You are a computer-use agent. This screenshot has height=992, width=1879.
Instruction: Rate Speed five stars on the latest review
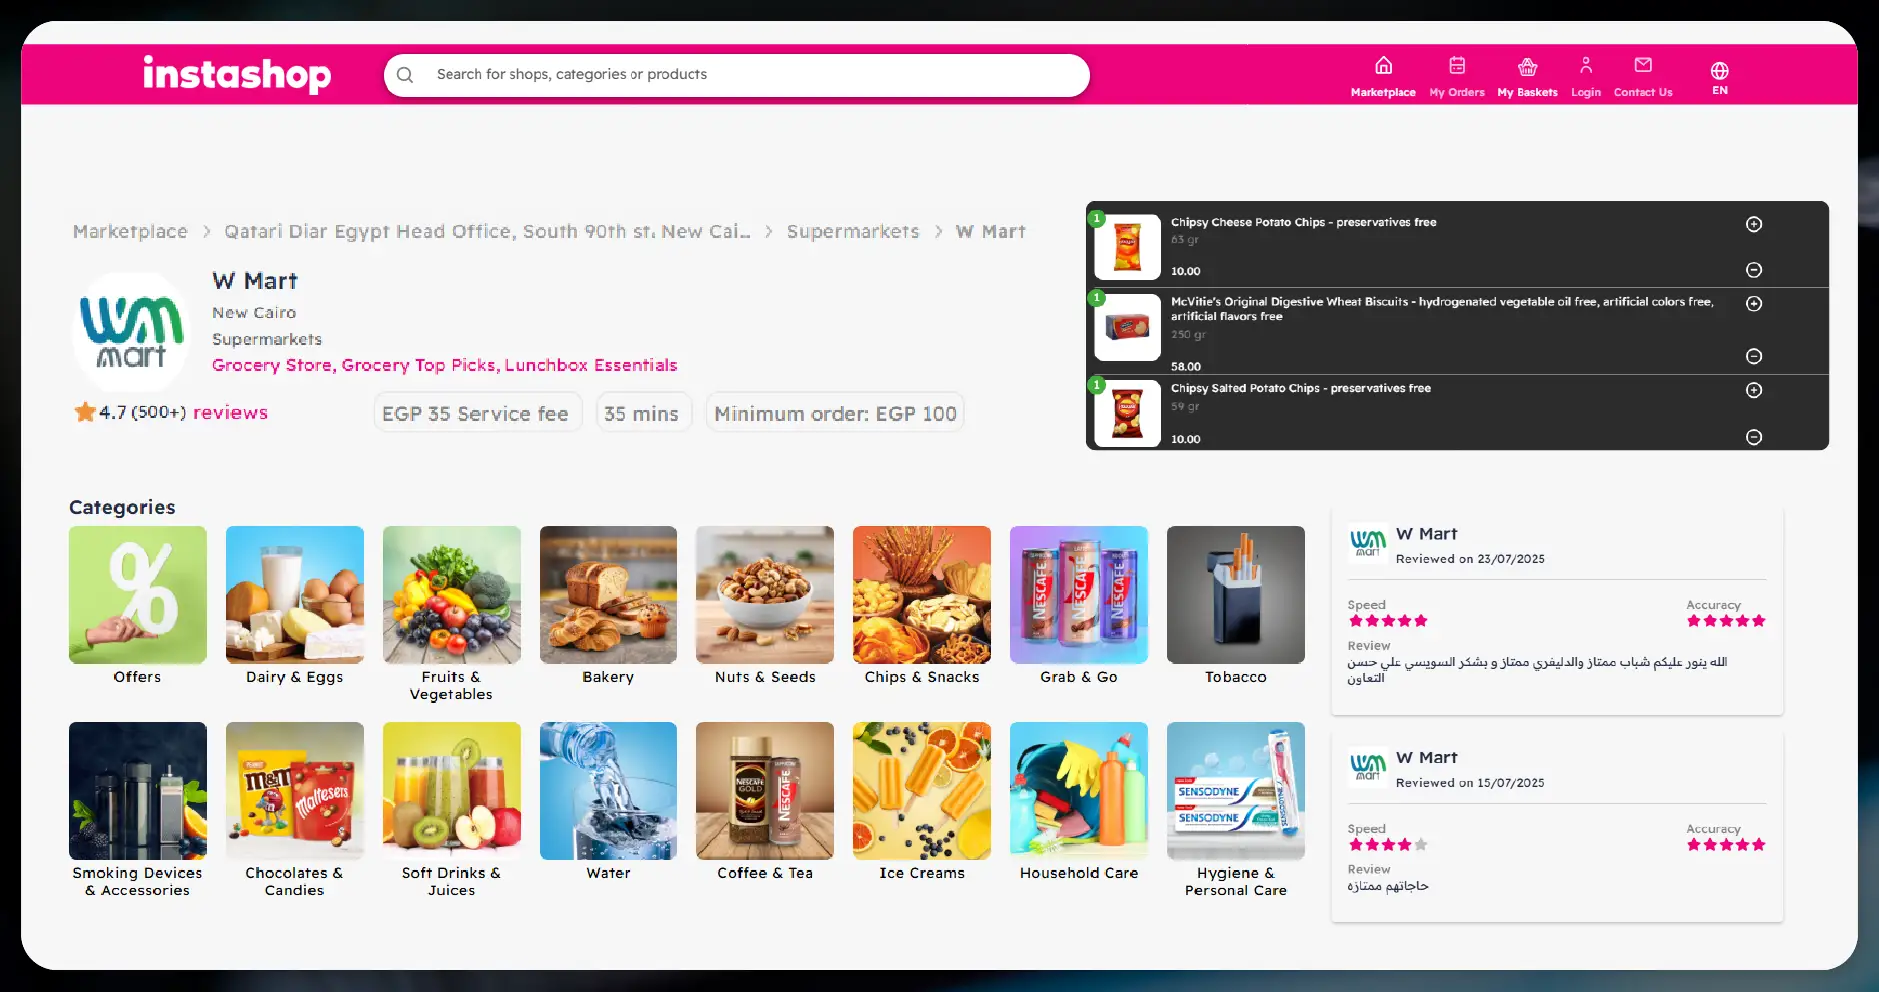click(1421, 620)
